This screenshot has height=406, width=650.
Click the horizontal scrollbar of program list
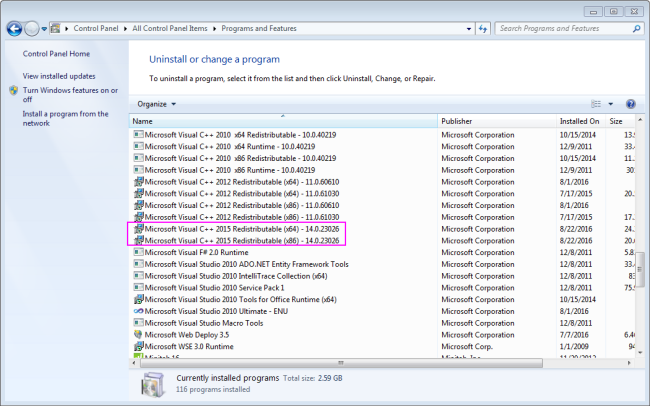(x=341, y=363)
